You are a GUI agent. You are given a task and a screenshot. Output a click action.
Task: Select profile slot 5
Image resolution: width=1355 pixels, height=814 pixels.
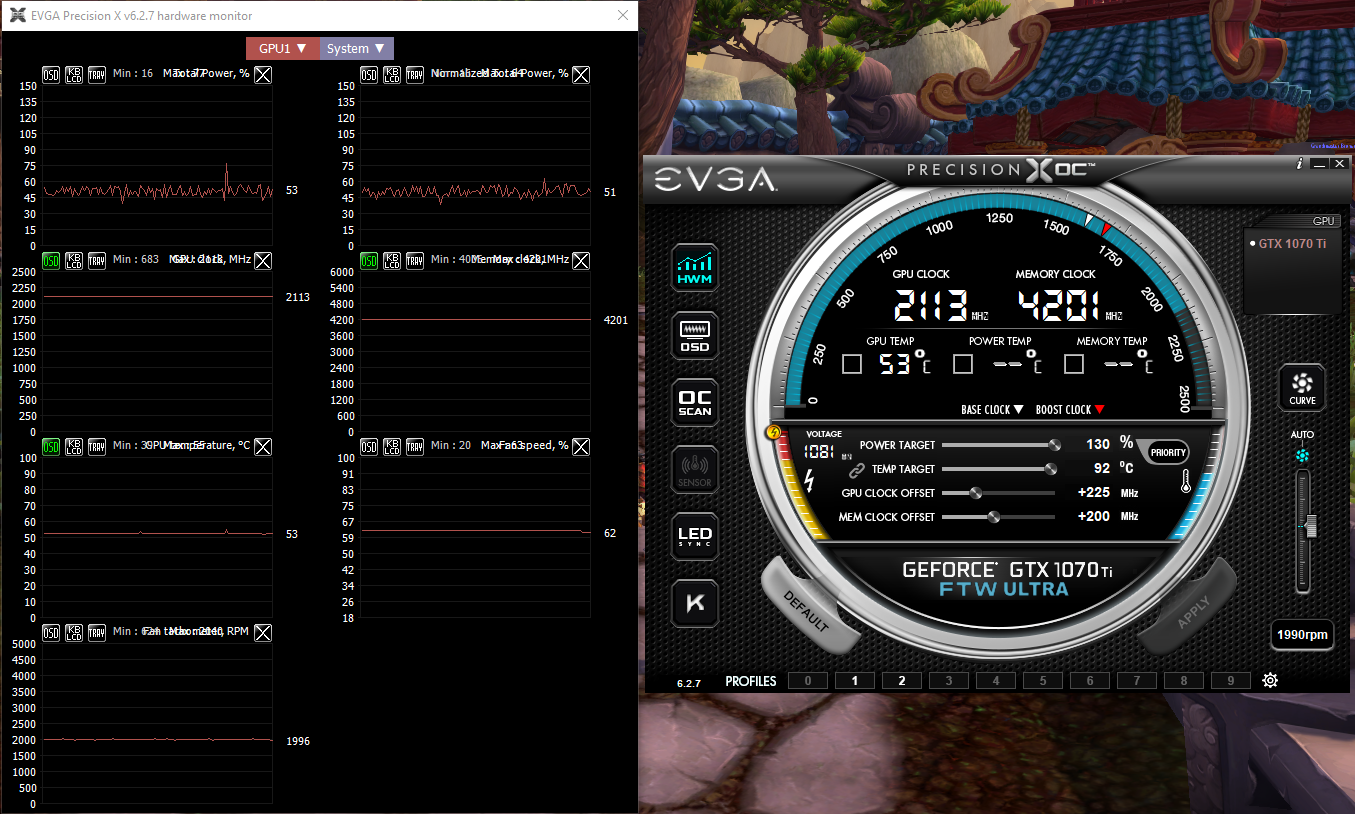pos(1042,681)
